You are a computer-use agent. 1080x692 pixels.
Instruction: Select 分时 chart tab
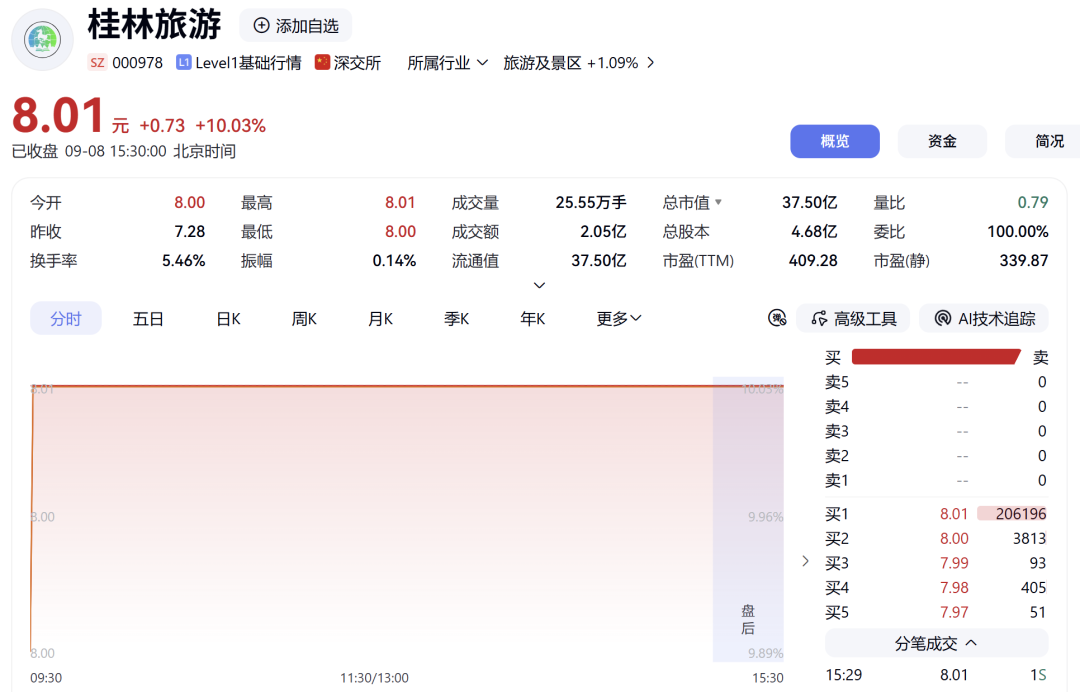(65, 319)
